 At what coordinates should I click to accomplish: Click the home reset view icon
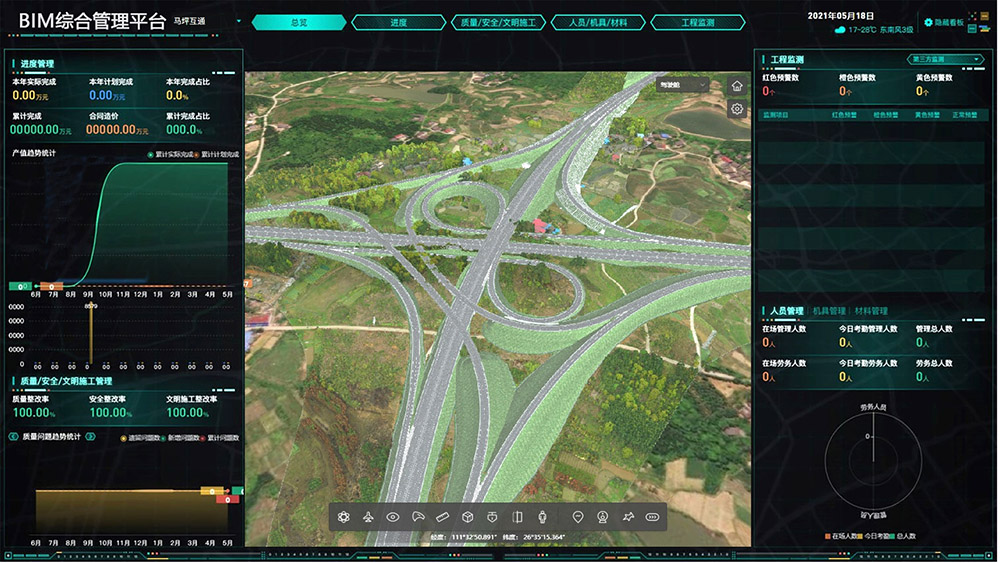point(737,86)
